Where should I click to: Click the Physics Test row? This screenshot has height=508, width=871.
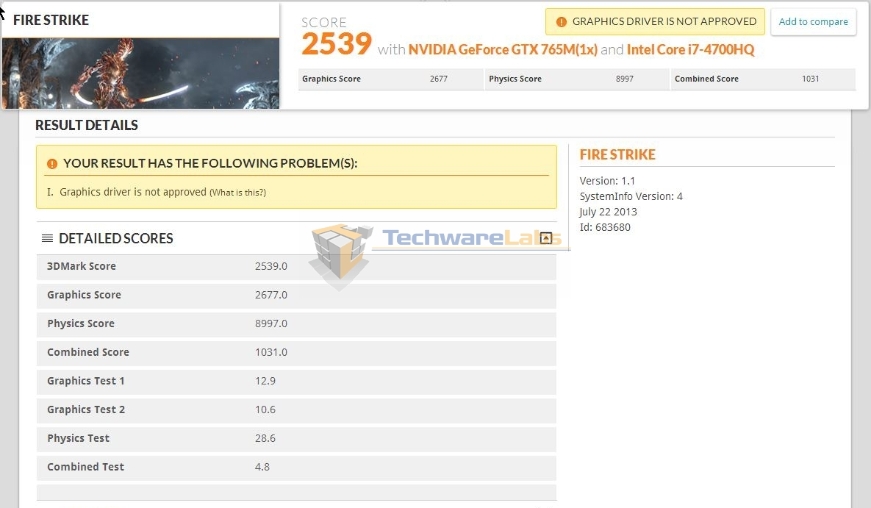click(296, 438)
